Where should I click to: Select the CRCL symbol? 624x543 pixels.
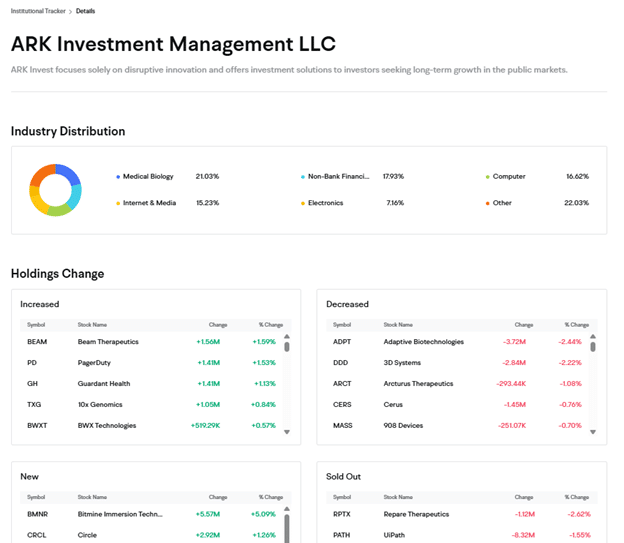pyautogui.click(x=37, y=535)
